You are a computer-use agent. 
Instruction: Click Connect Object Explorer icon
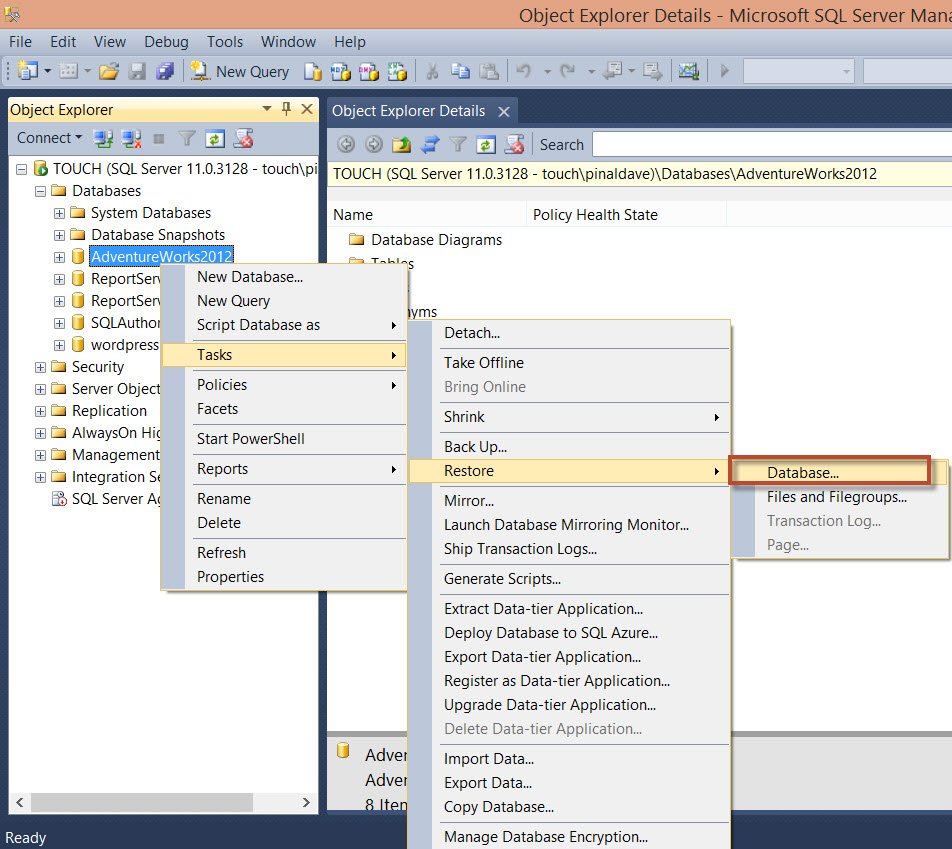click(x=103, y=139)
